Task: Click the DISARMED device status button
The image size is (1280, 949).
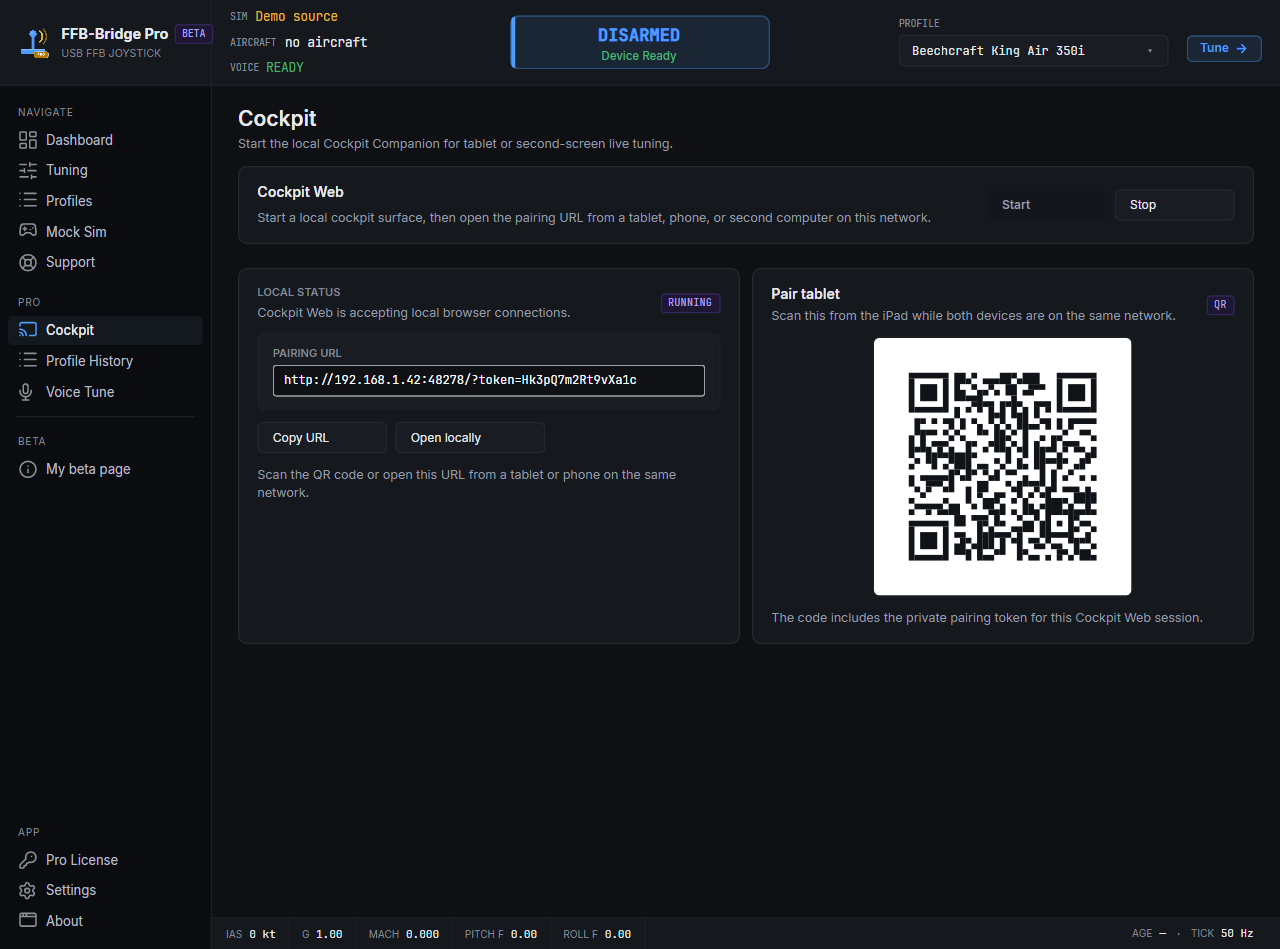Action: [640, 43]
